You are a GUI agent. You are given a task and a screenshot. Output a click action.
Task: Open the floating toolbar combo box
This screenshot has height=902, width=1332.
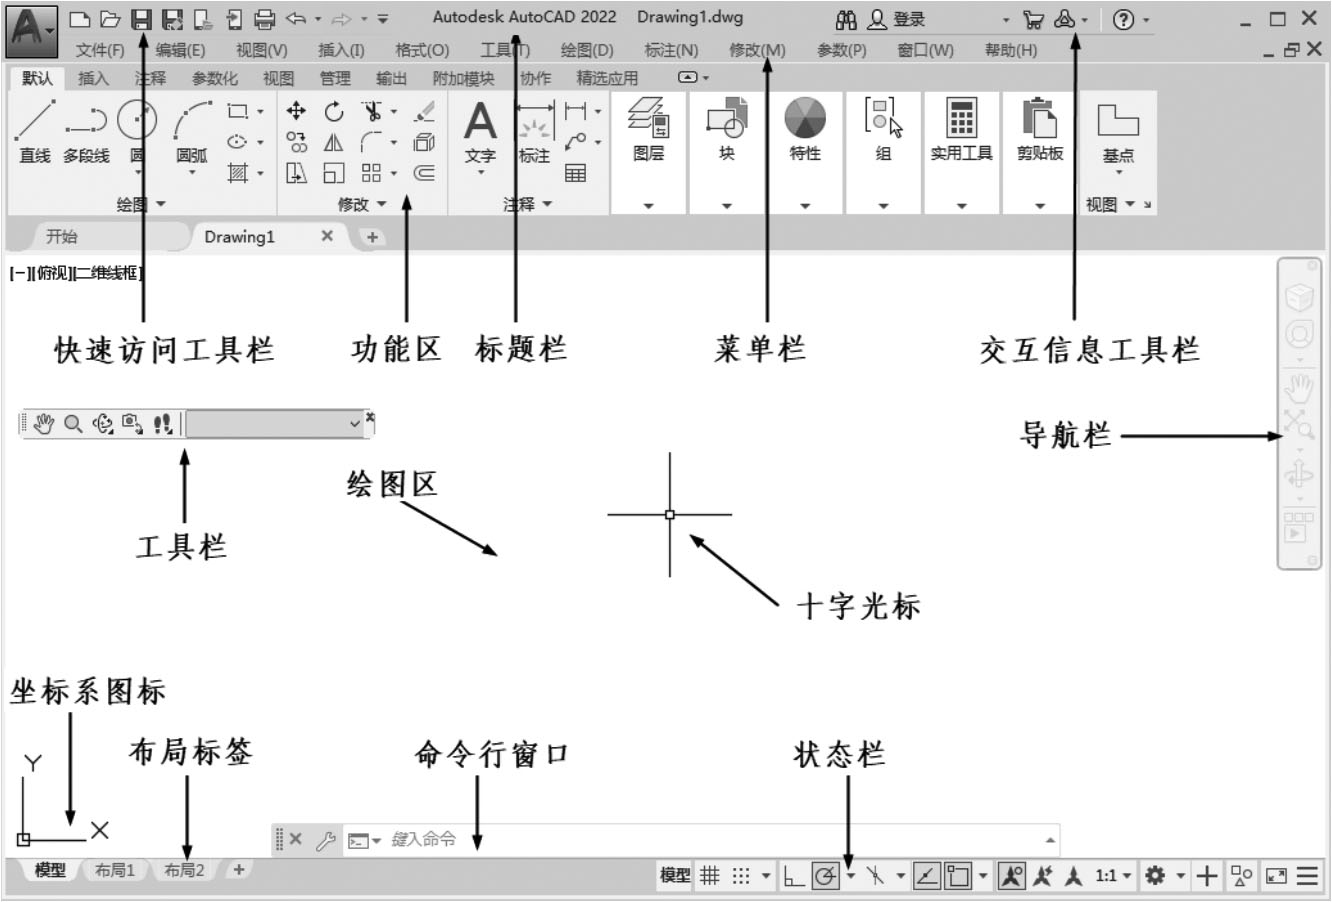click(x=275, y=424)
